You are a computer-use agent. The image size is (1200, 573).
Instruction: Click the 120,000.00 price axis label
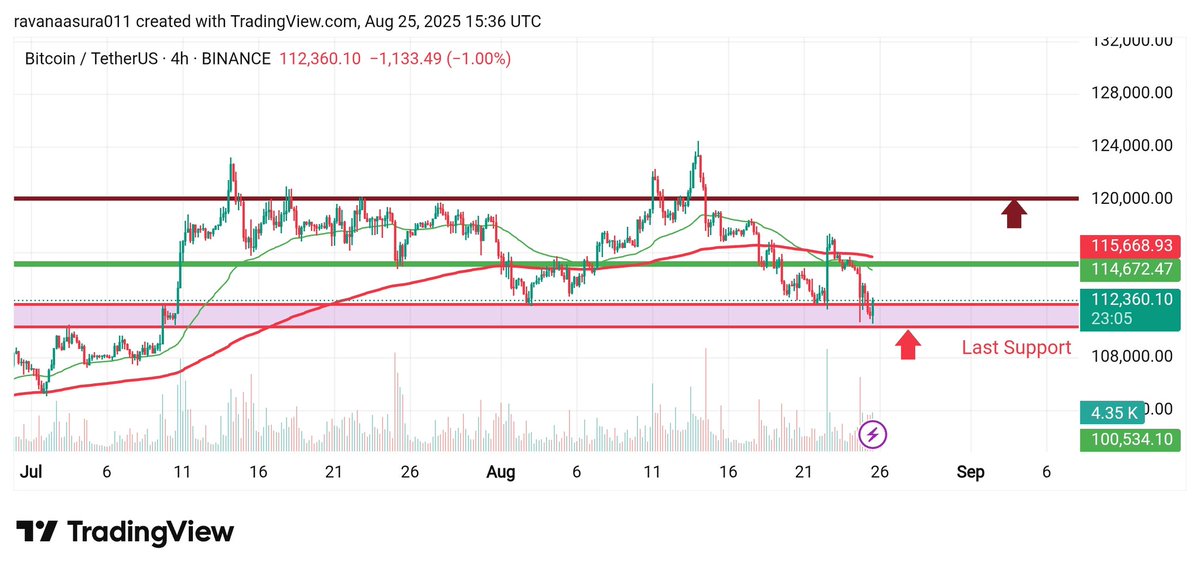tap(1131, 199)
